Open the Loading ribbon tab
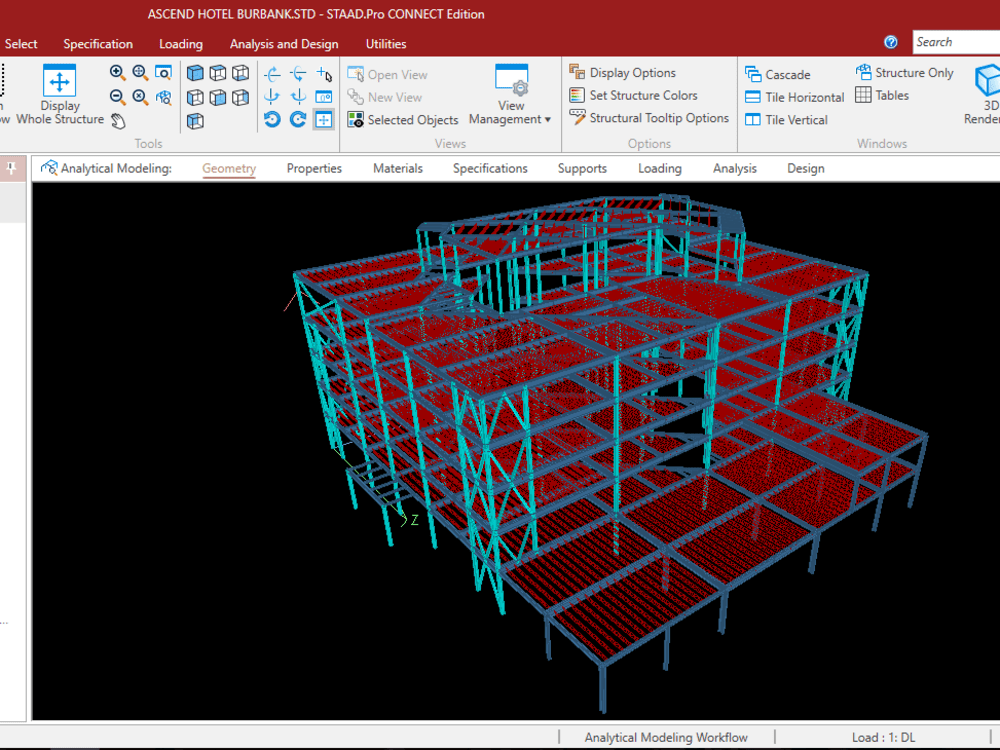Screen dimensions: 1000x750 point(181,44)
